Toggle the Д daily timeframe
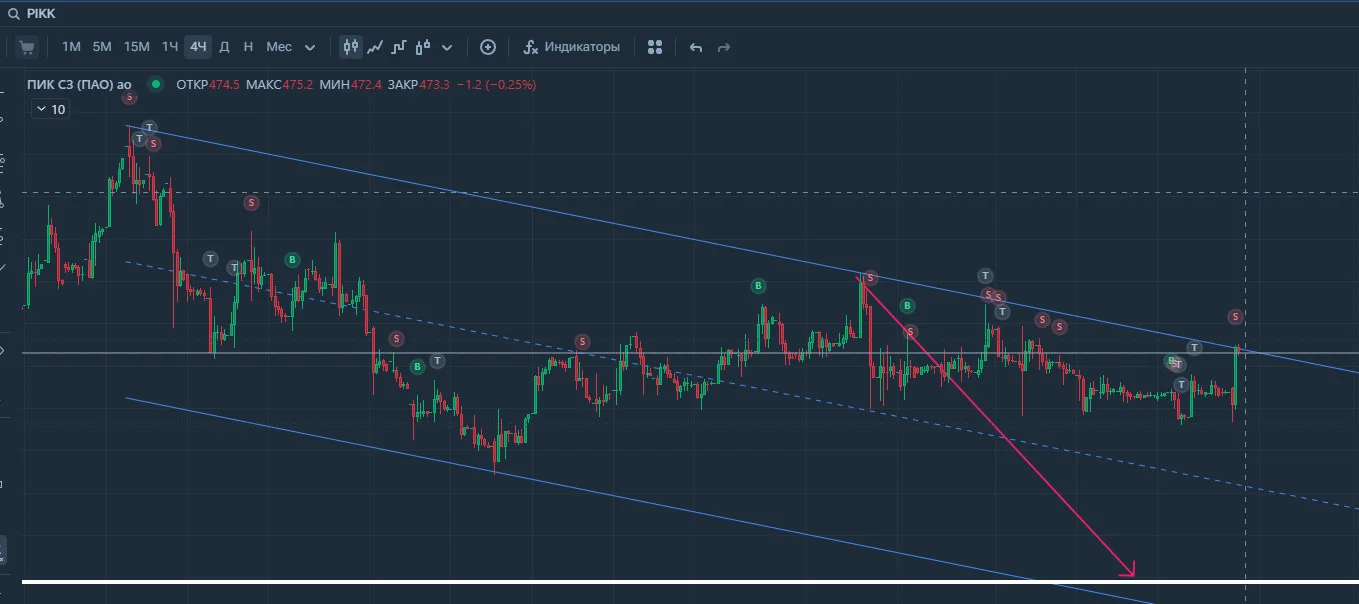The height and width of the screenshot is (604, 1359). pyautogui.click(x=224, y=47)
